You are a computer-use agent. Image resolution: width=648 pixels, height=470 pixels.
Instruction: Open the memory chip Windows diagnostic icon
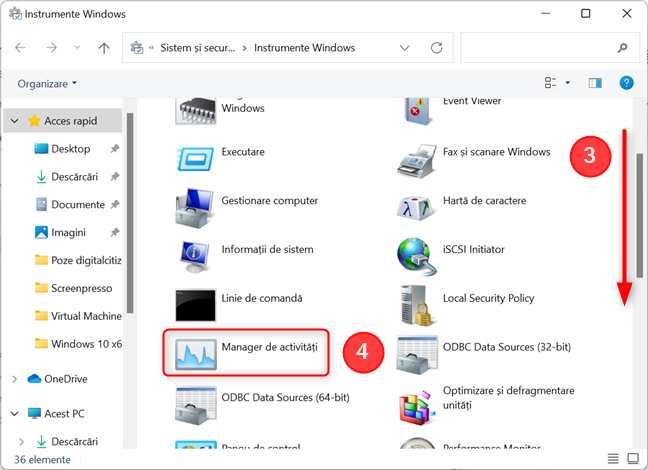coord(195,111)
